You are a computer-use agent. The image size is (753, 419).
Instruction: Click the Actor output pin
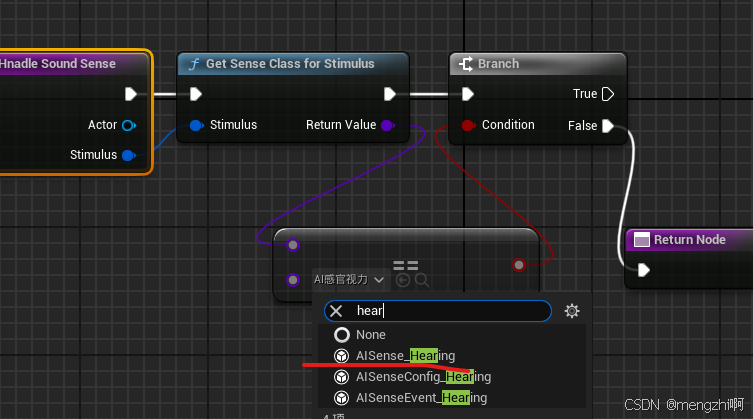pyautogui.click(x=129, y=125)
